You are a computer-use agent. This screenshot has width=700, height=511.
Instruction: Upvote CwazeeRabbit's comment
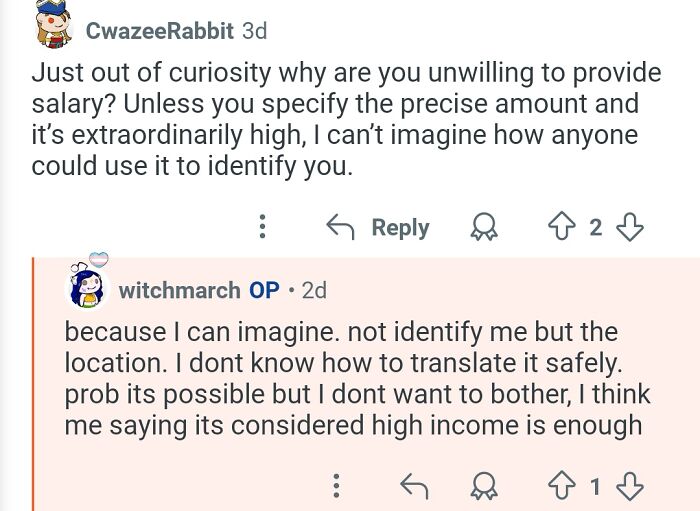point(562,227)
